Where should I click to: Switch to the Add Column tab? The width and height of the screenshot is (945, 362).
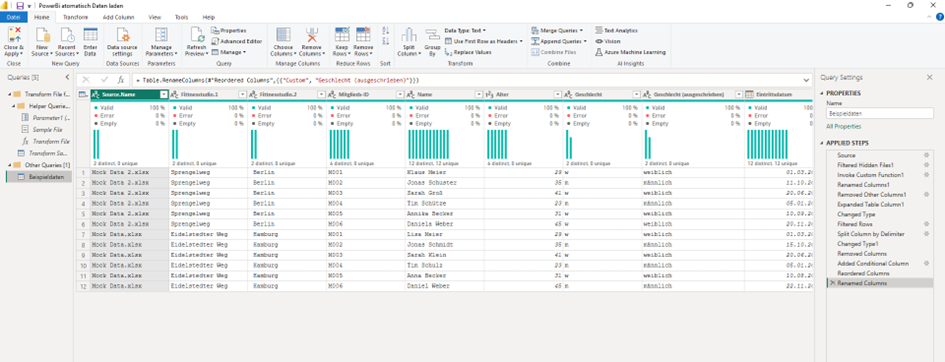[x=118, y=17]
